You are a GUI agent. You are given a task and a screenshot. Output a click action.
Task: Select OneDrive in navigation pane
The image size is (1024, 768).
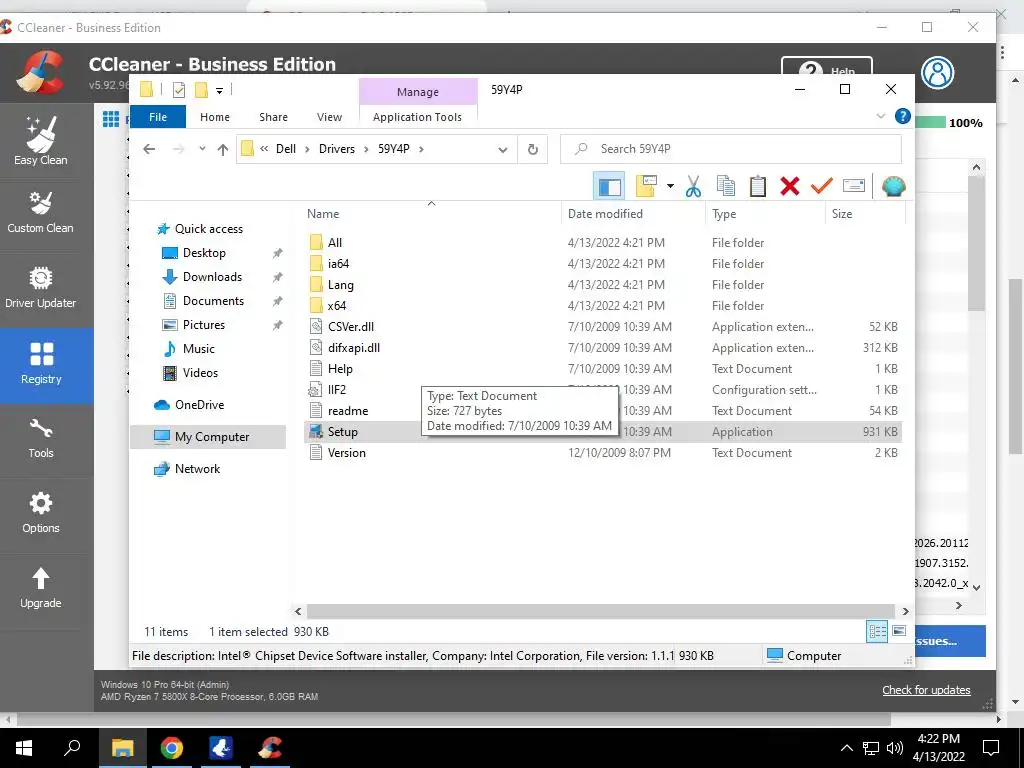[x=199, y=405]
